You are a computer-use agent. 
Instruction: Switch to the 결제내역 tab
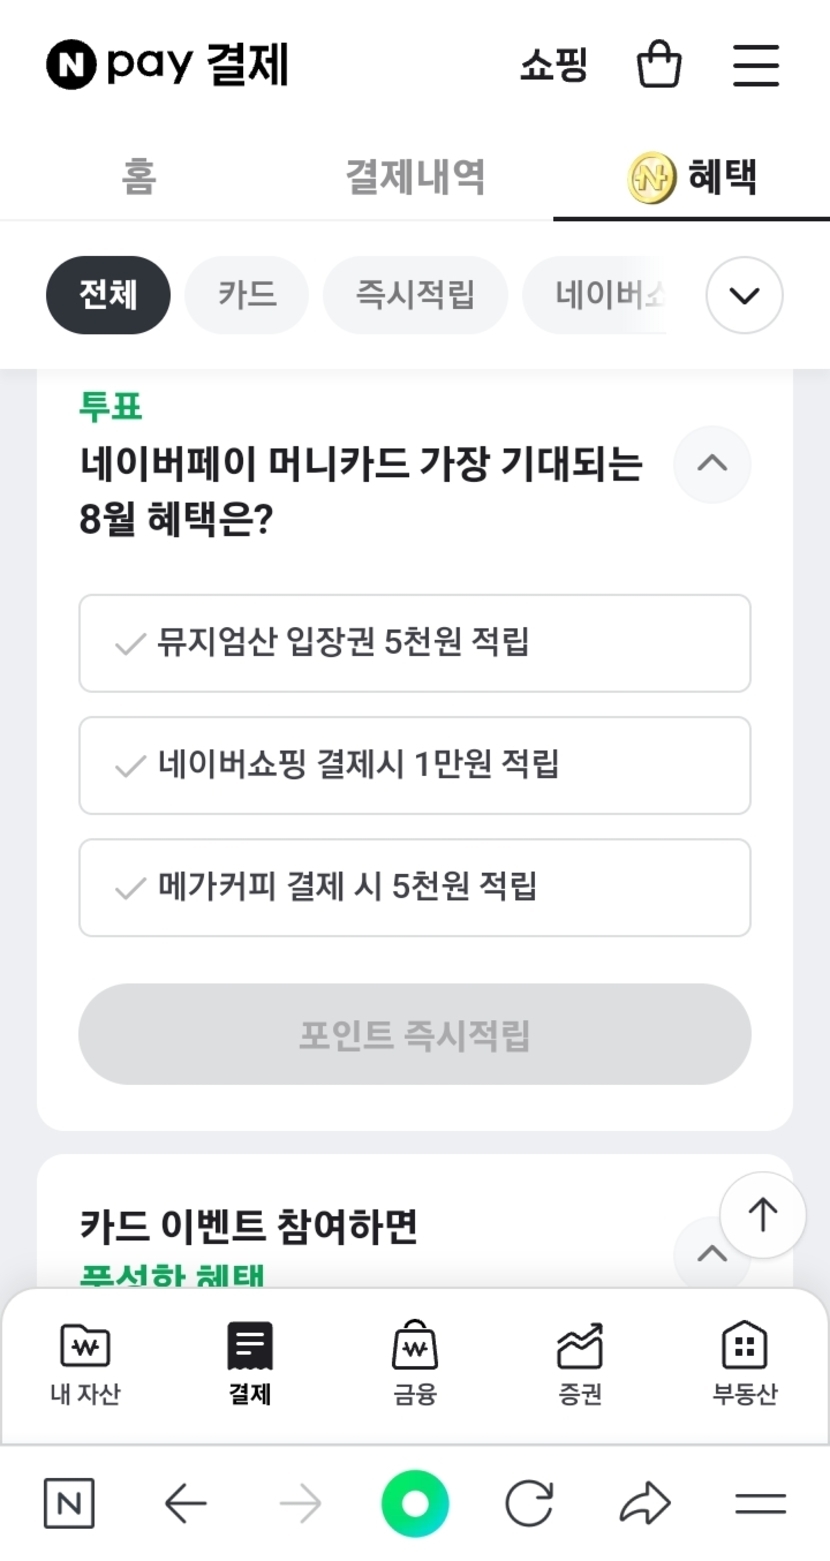(415, 177)
